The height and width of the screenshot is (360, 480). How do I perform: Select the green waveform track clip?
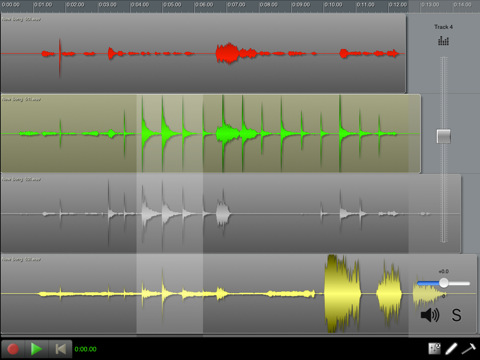211,133
